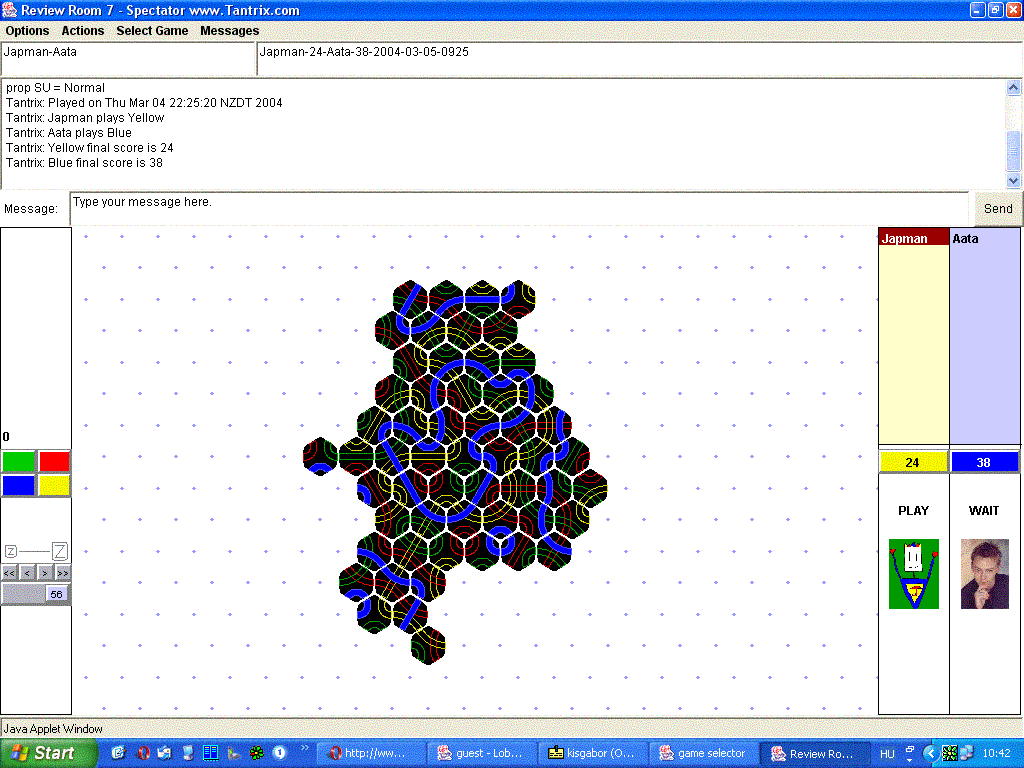
Task: Click Japman's player avatar icon
Action: (913, 574)
